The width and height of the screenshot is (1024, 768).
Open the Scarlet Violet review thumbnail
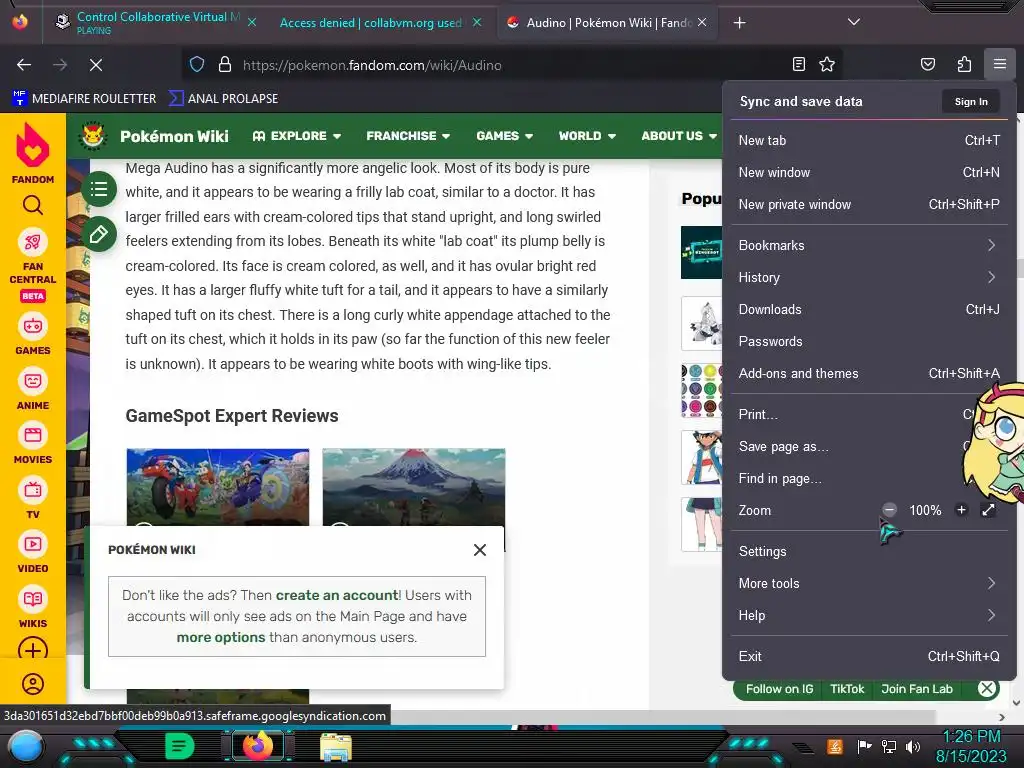point(217,487)
